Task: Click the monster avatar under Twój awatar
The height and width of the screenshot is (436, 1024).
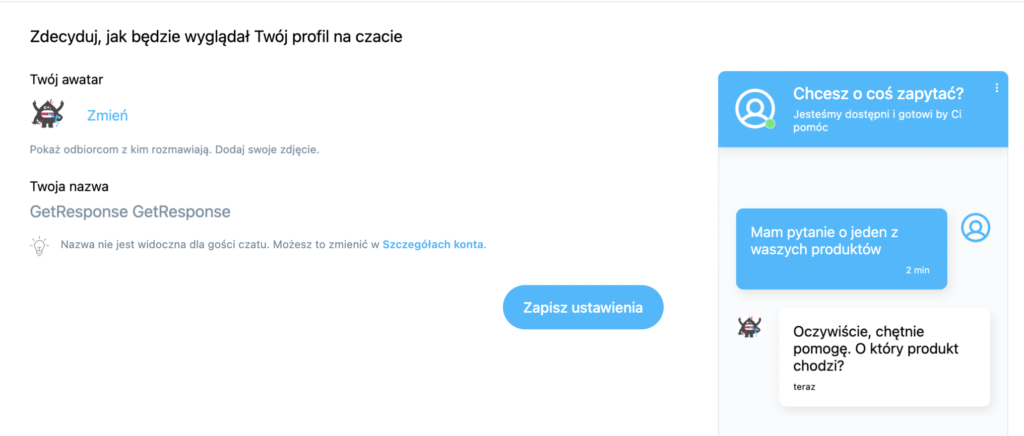Action: point(47,112)
